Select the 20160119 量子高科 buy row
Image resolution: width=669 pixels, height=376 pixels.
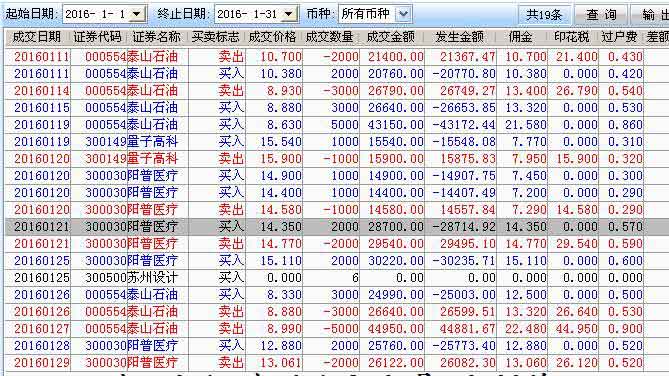pos(324,142)
